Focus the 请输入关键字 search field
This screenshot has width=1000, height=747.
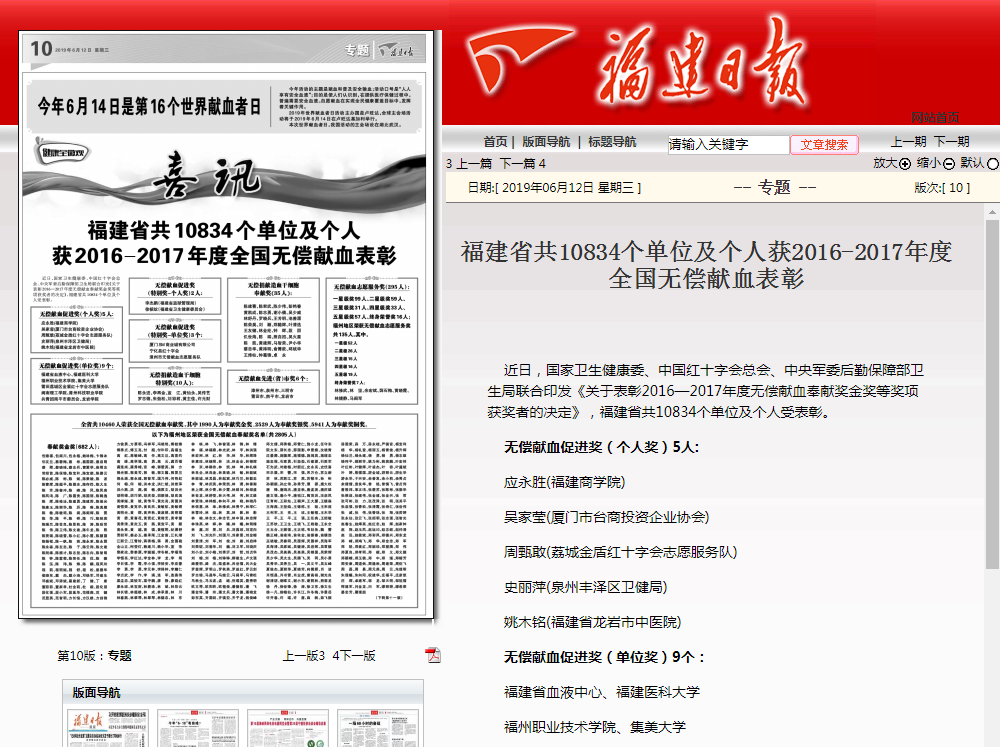(x=727, y=144)
